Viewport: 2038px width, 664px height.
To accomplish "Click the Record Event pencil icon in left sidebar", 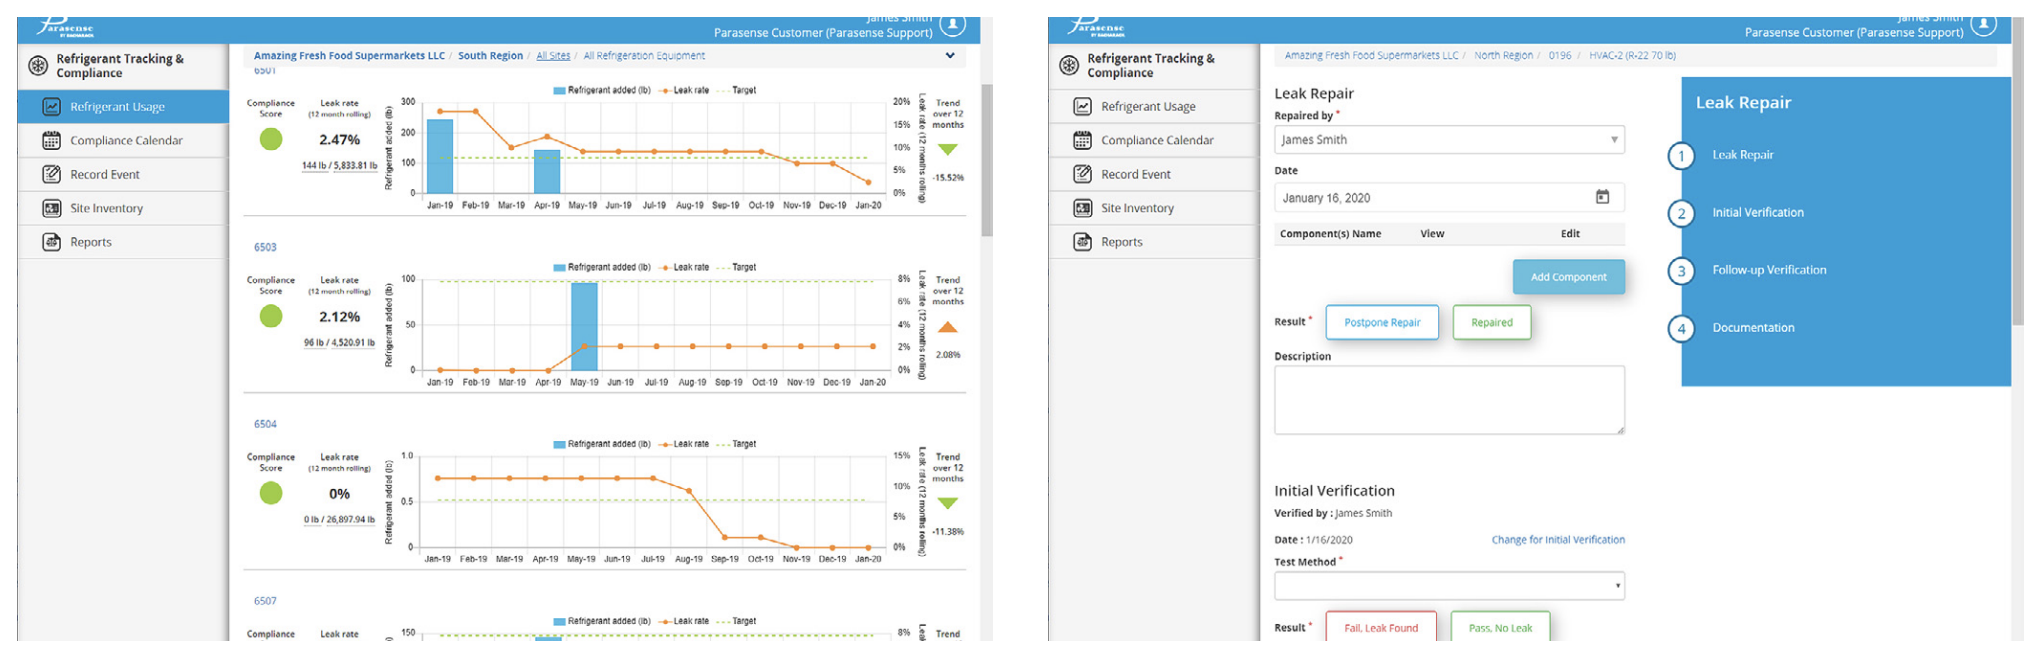I will [52, 175].
